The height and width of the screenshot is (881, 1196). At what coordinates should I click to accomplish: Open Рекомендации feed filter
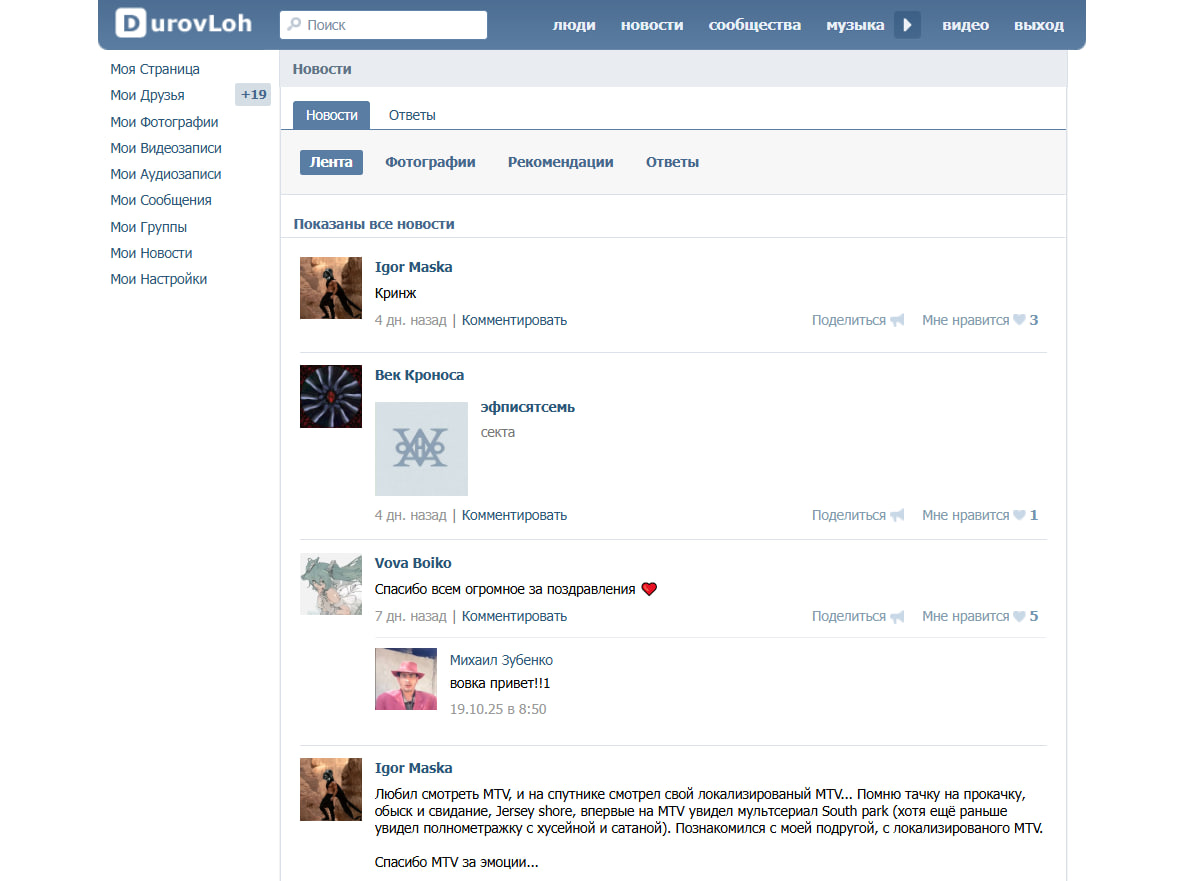tap(560, 162)
